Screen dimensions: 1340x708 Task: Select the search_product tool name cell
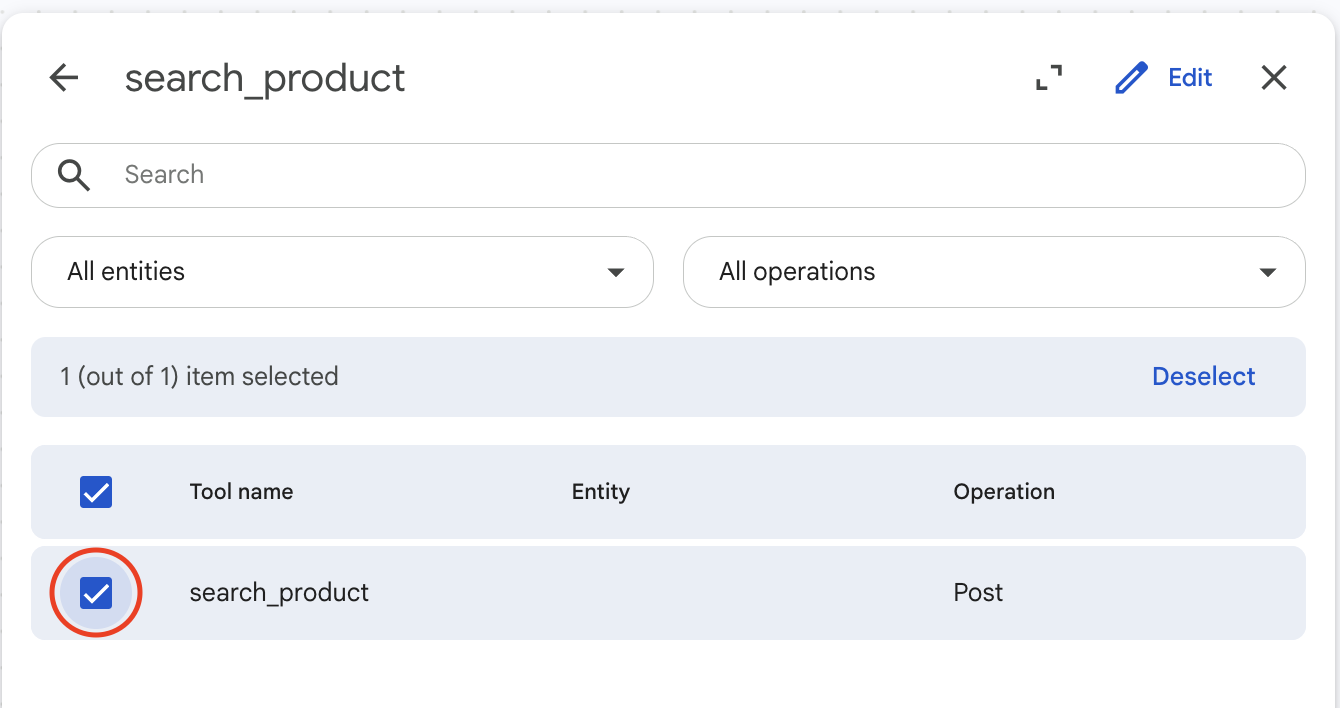pyautogui.click(x=279, y=593)
